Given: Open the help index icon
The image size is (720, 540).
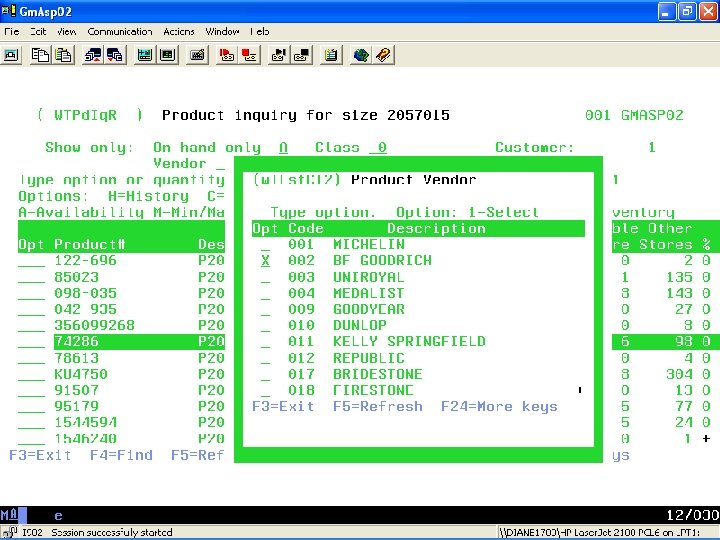Looking at the screenshot, I should point(383,55).
